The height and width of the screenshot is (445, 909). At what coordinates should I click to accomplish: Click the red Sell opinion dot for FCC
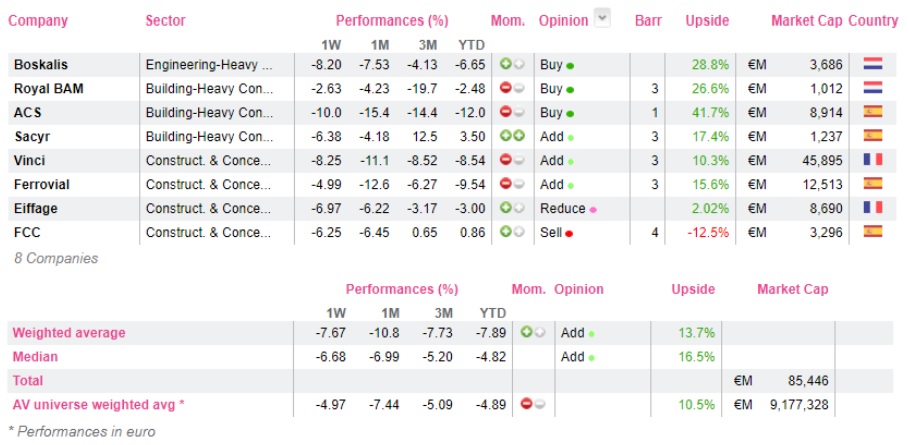pos(569,233)
